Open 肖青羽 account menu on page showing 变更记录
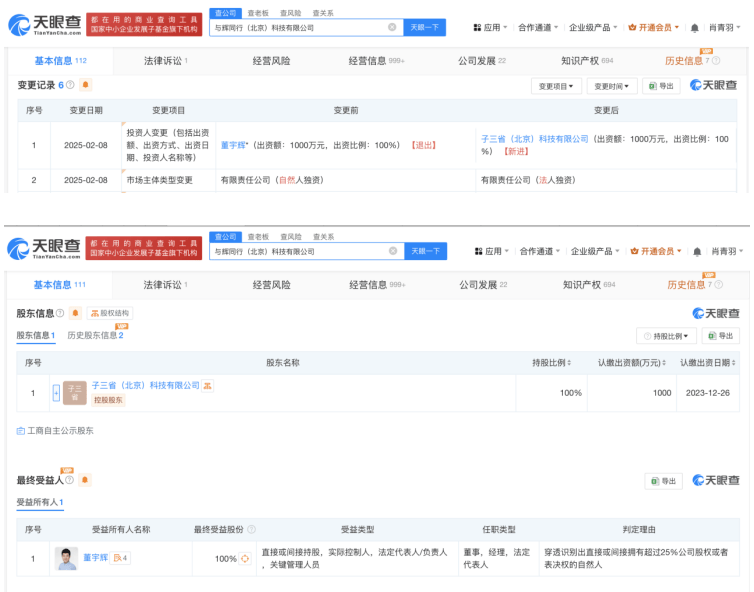The image size is (754, 592). [725, 27]
